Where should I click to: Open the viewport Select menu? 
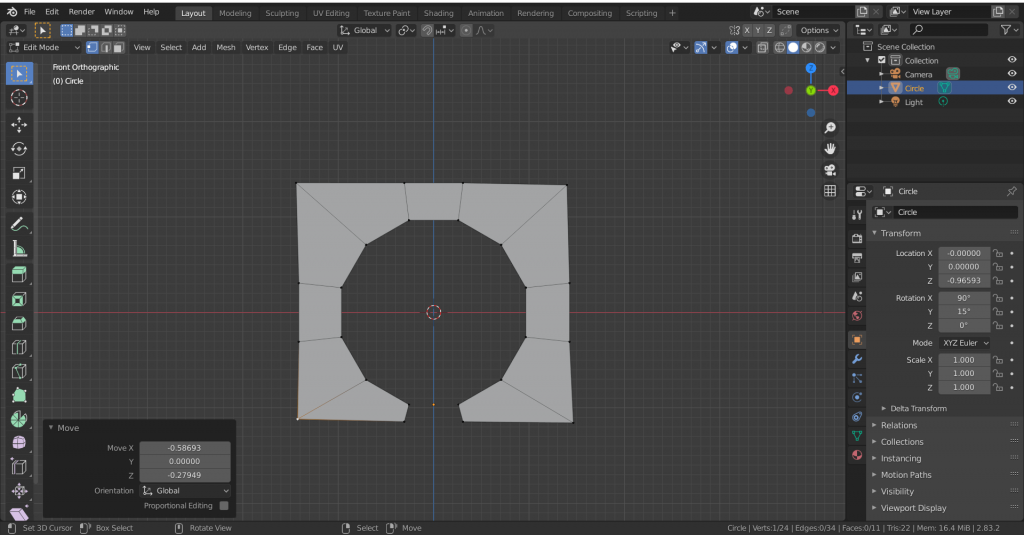(x=171, y=48)
